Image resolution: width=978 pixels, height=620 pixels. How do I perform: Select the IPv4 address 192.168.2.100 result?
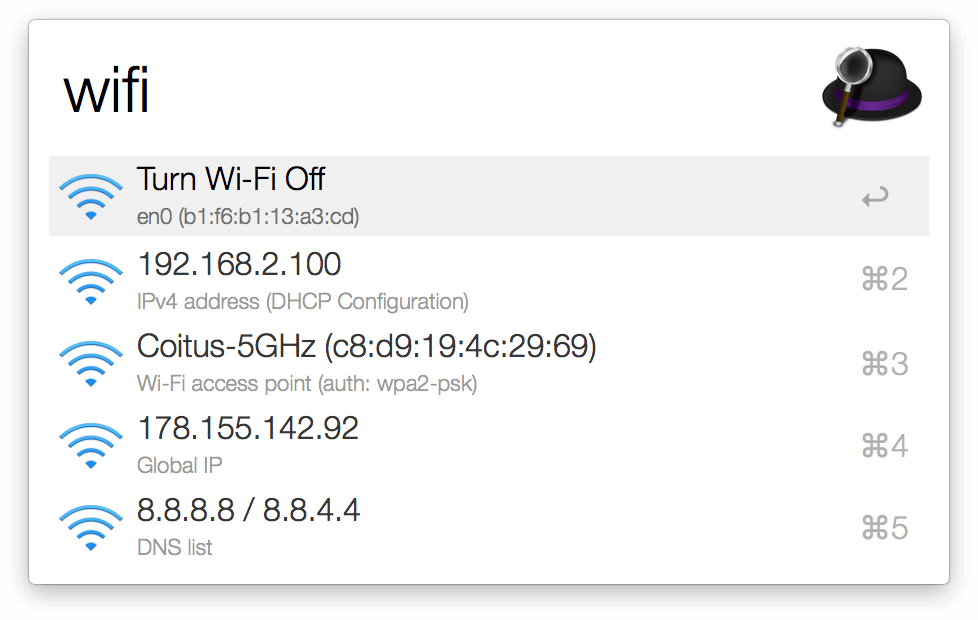point(239,265)
